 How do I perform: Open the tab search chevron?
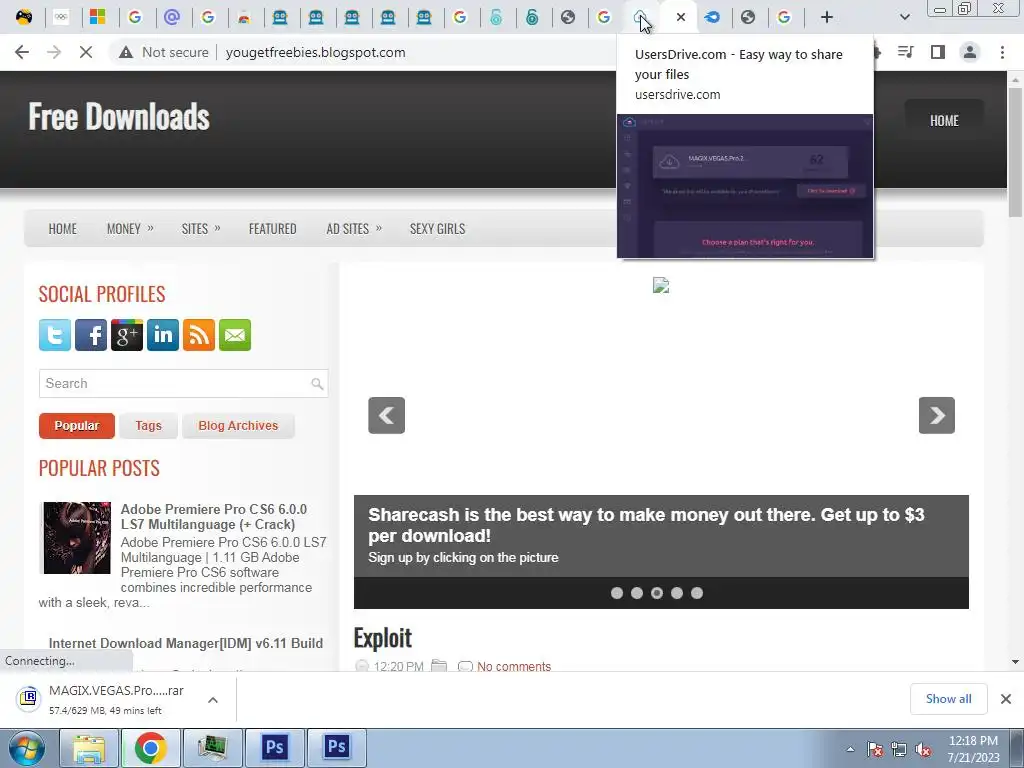point(904,17)
